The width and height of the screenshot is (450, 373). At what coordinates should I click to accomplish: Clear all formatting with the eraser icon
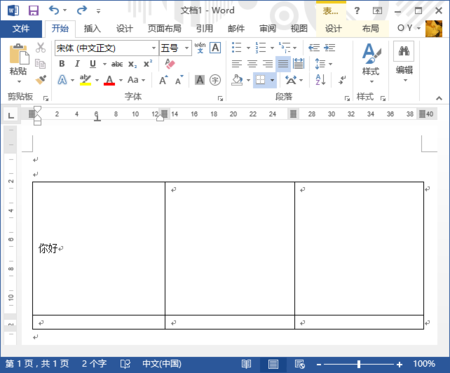pyautogui.click(x=170, y=64)
